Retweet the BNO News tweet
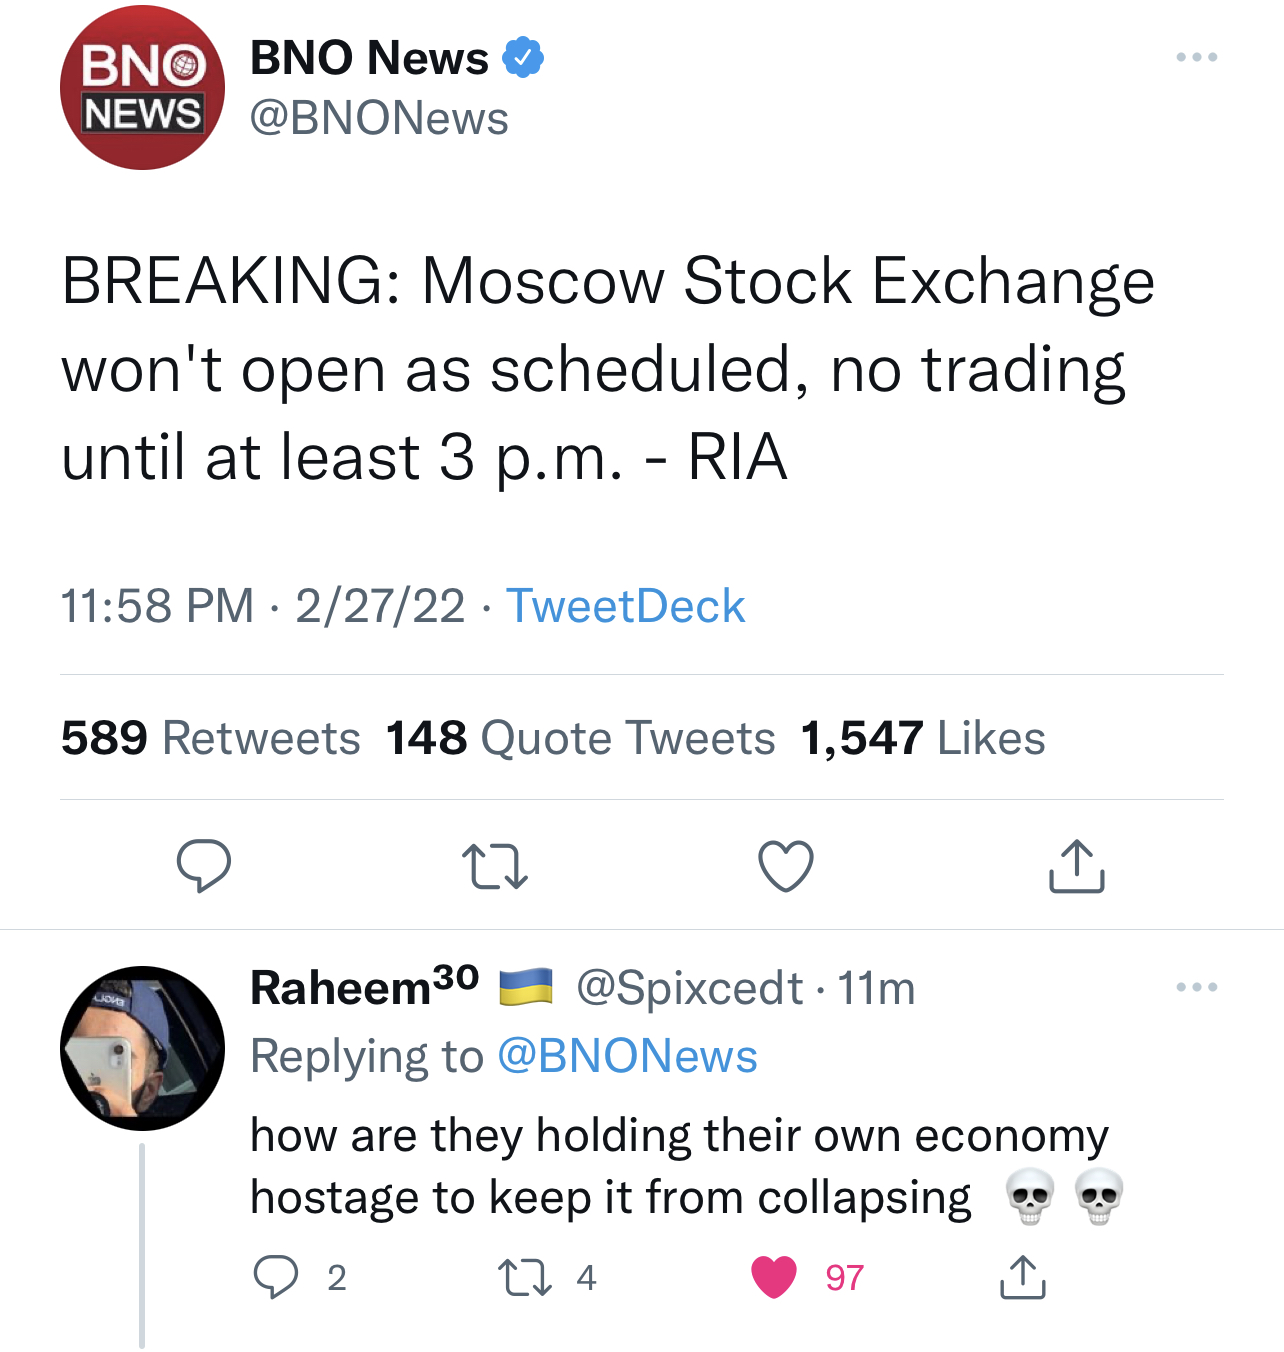The width and height of the screenshot is (1284, 1352). [x=494, y=867]
